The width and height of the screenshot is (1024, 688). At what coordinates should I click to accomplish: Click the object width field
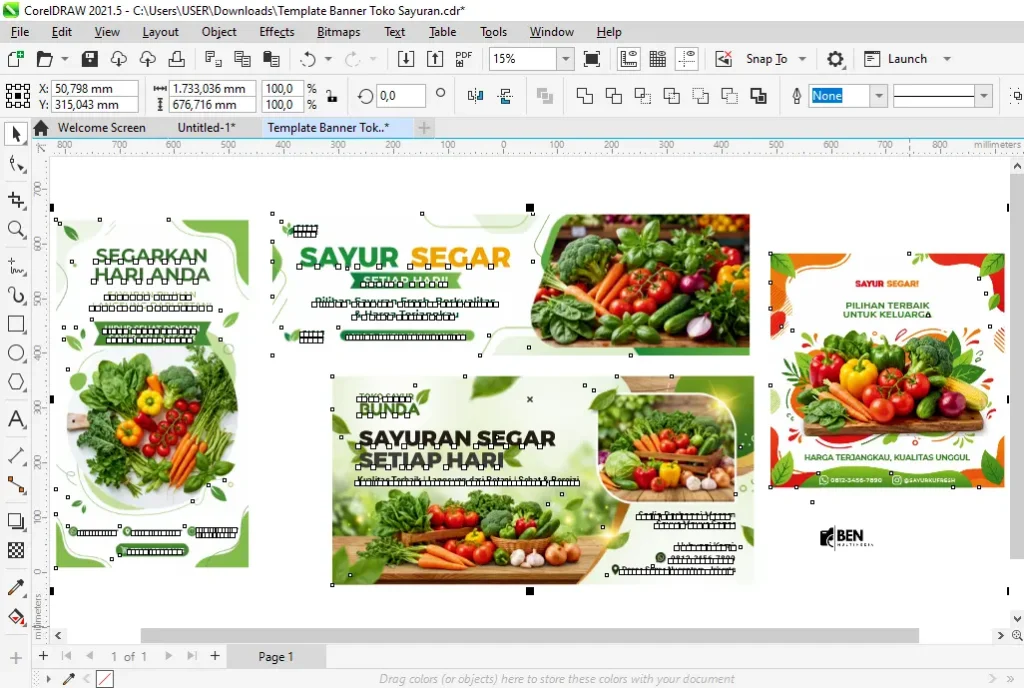click(x=212, y=88)
